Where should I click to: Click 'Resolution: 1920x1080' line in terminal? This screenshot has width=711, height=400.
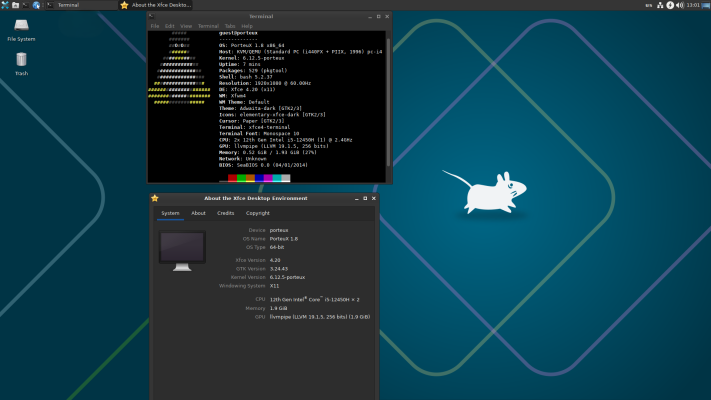pyautogui.click(x=265, y=83)
